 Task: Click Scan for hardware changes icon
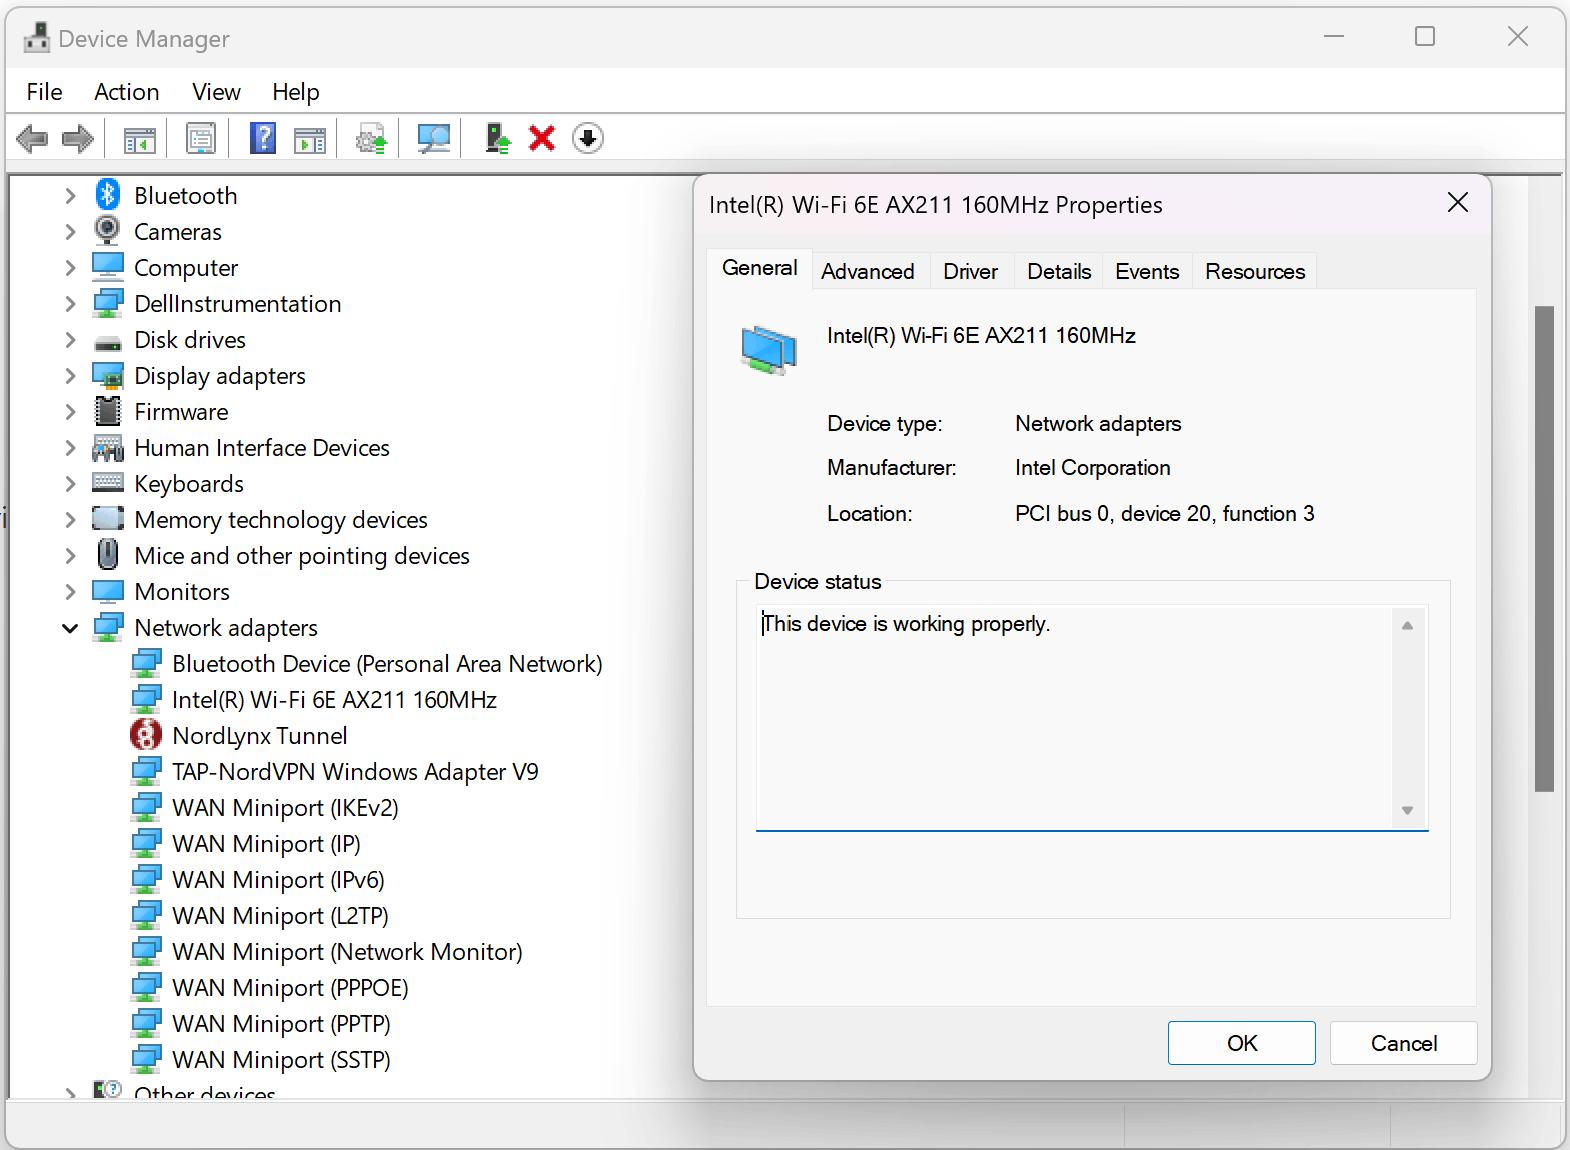click(433, 138)
